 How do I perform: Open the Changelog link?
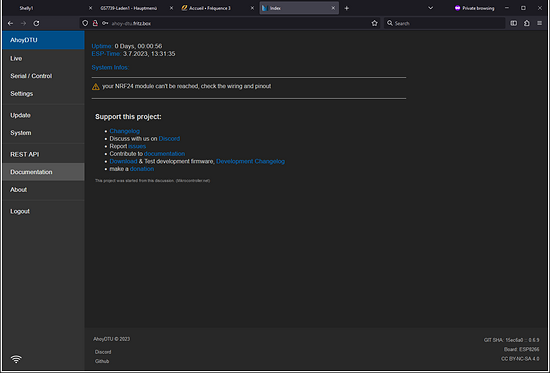coord(125,131)
